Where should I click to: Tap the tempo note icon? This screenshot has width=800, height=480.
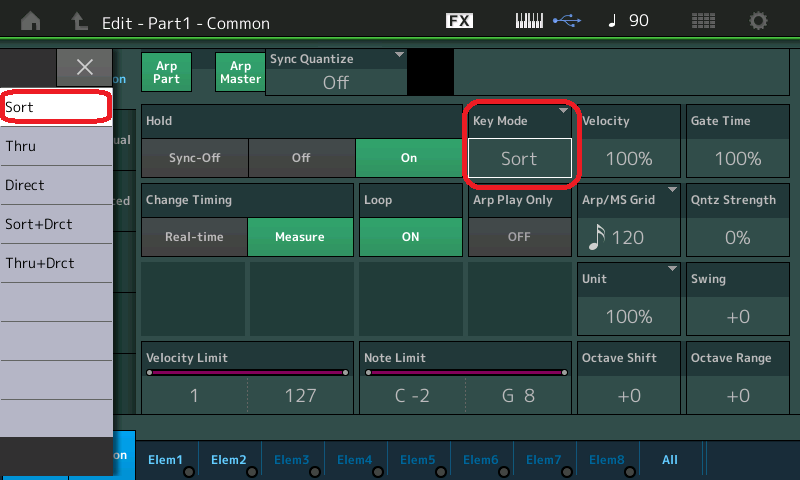point(612,21)
